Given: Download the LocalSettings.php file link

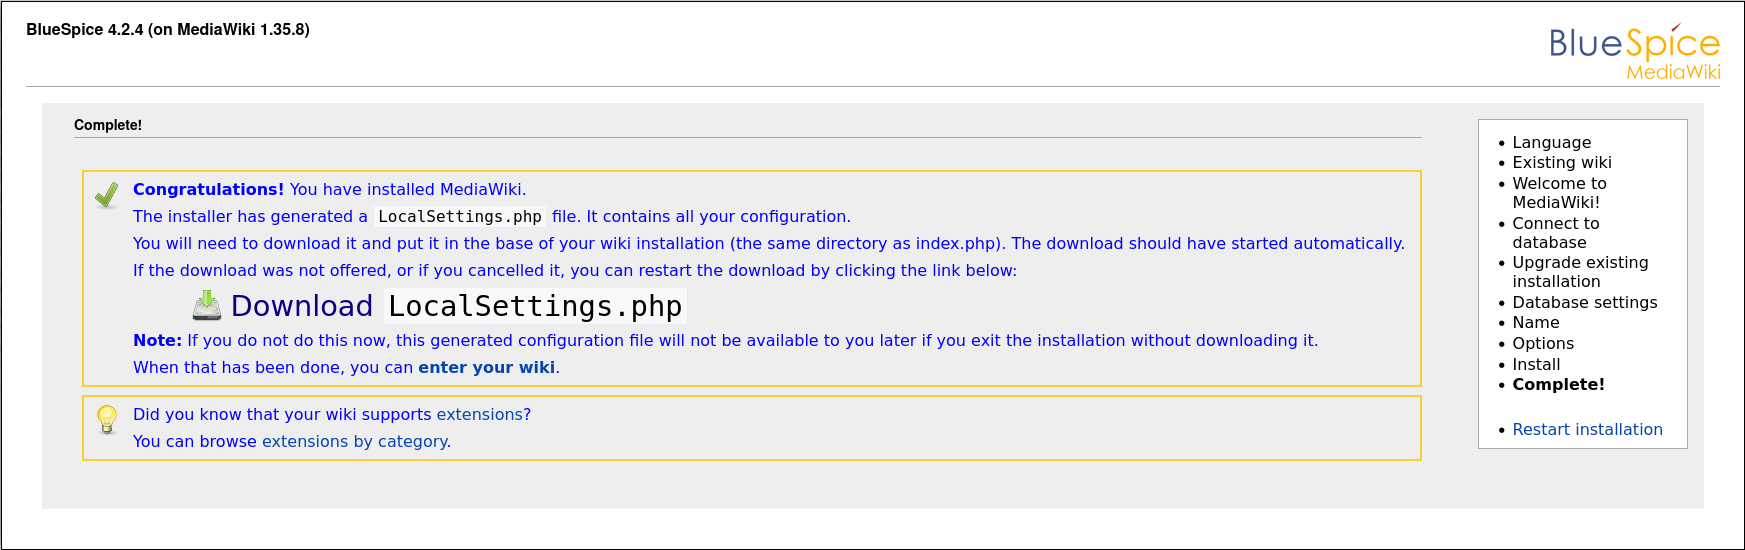Looking at the screenshot, I should (456, 306).
